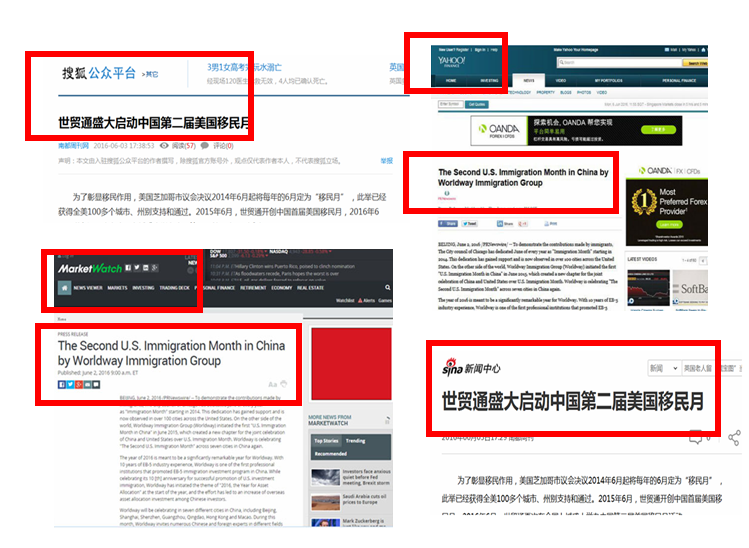
Task: Open SoftBank video thumbnail
Action: click(x=690, y=288)
